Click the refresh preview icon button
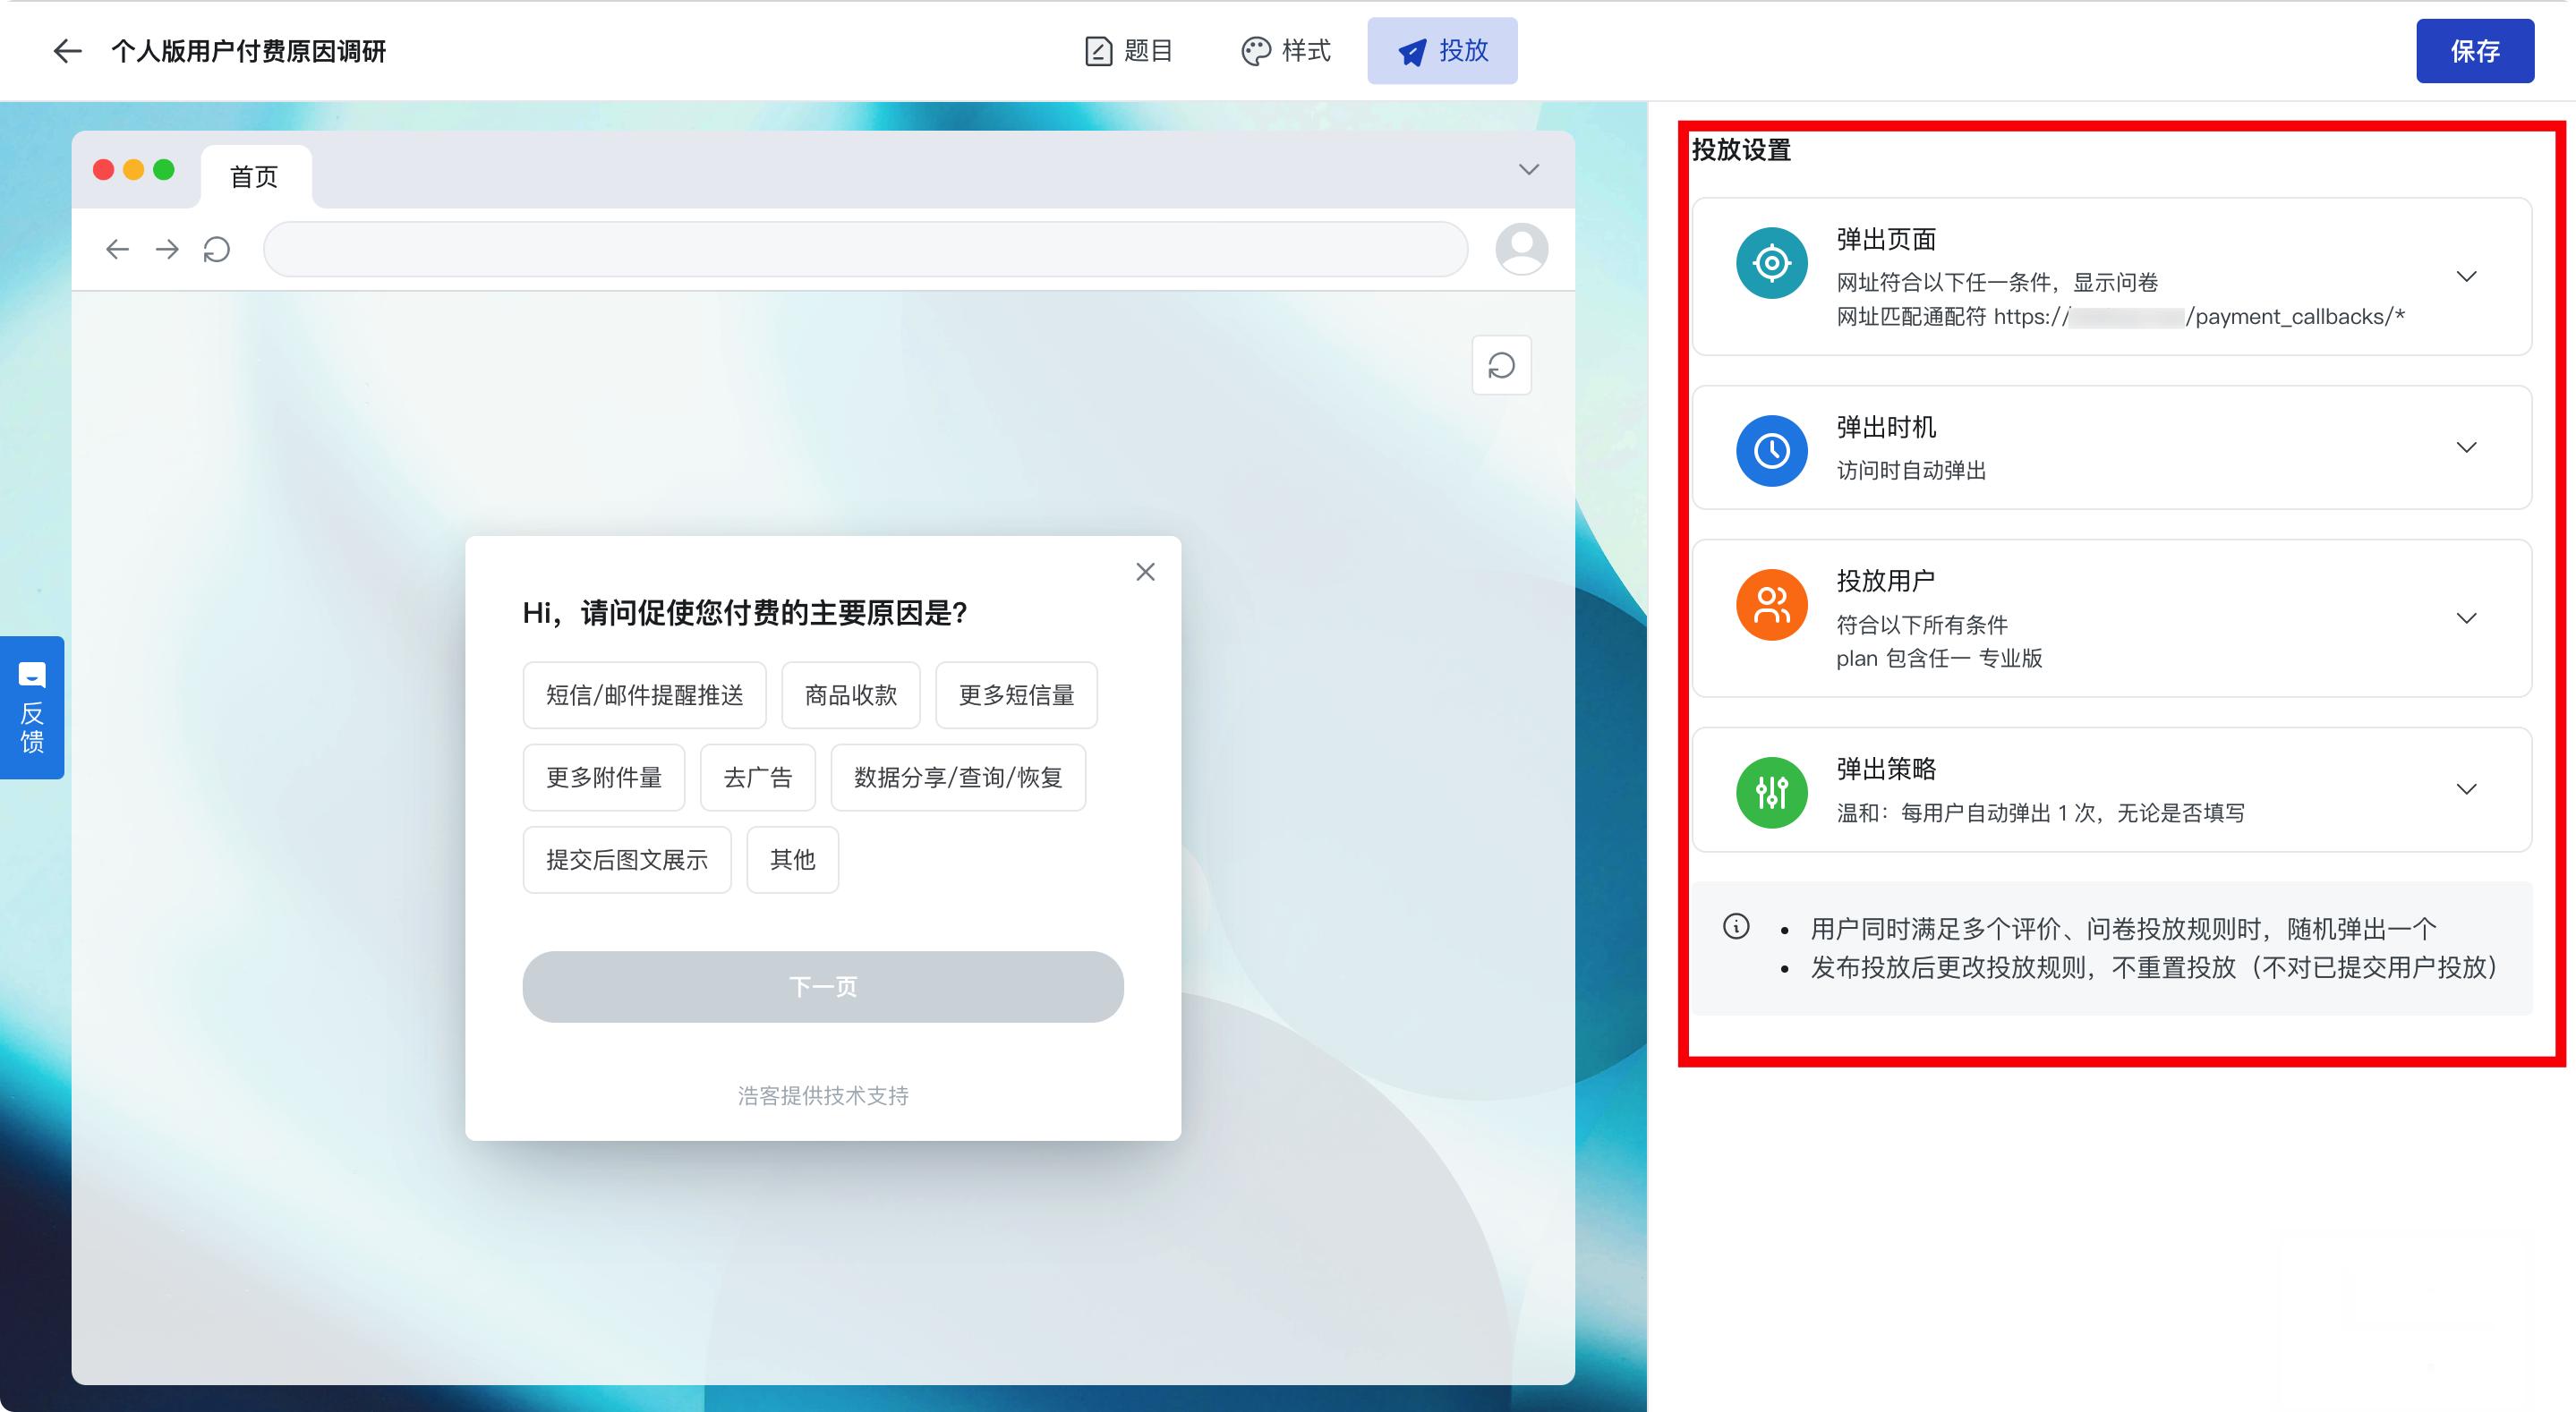Image resolution: width=2576 pixels, height=1412 pixels. pos(1501,366)
